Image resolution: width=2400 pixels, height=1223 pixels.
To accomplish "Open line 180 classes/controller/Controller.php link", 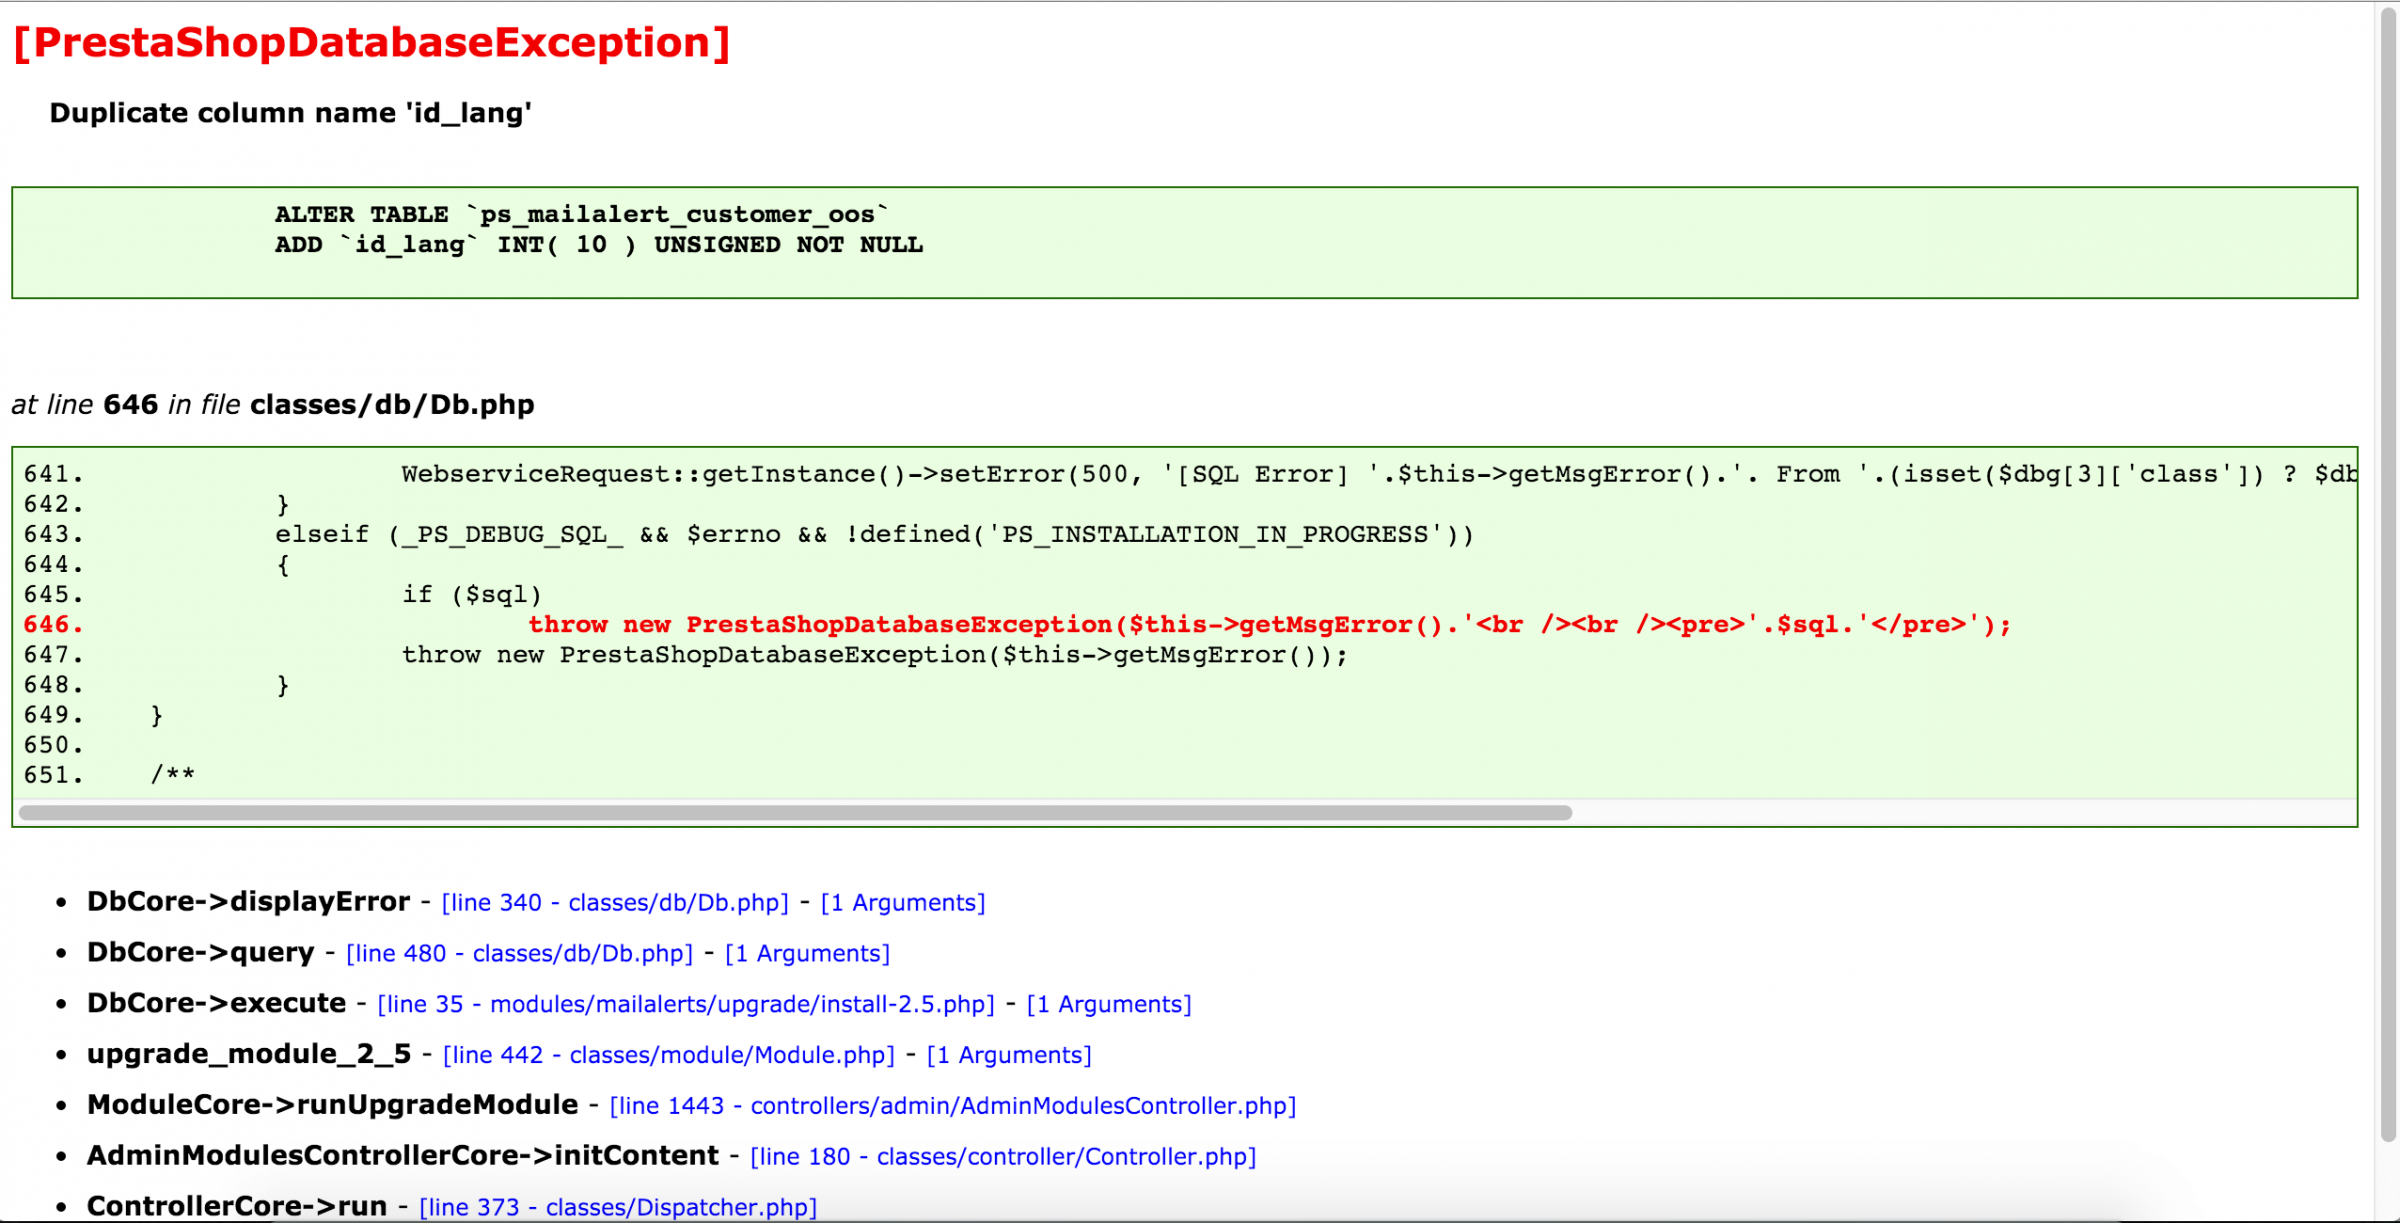I will [x=1002, y=1157].
